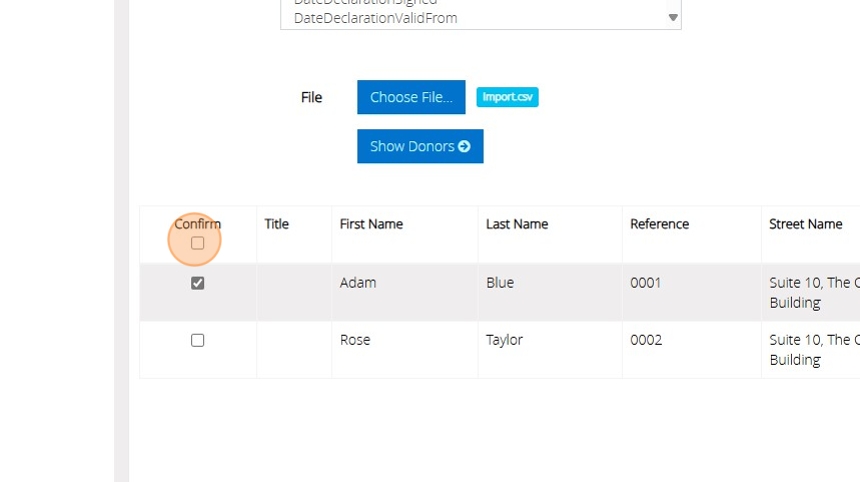Screen dimensions: 860x482
Task: Click the field list scroll-down arrow
Action: (x=673, y=17)
